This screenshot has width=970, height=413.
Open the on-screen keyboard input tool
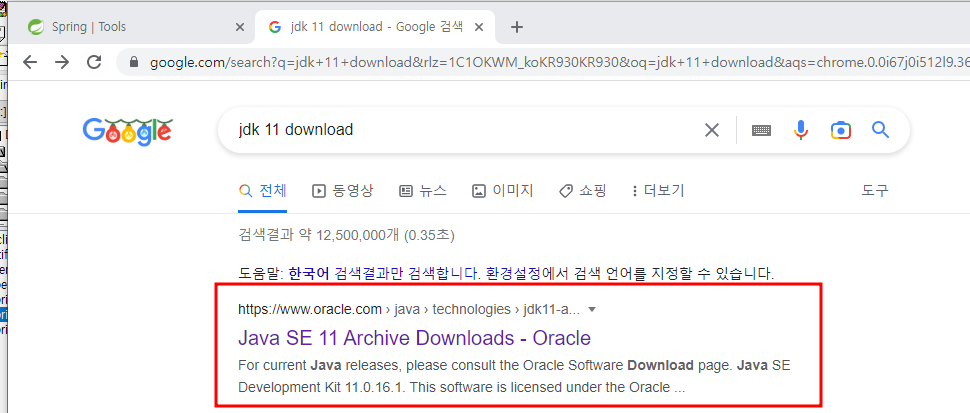[761, 130]
